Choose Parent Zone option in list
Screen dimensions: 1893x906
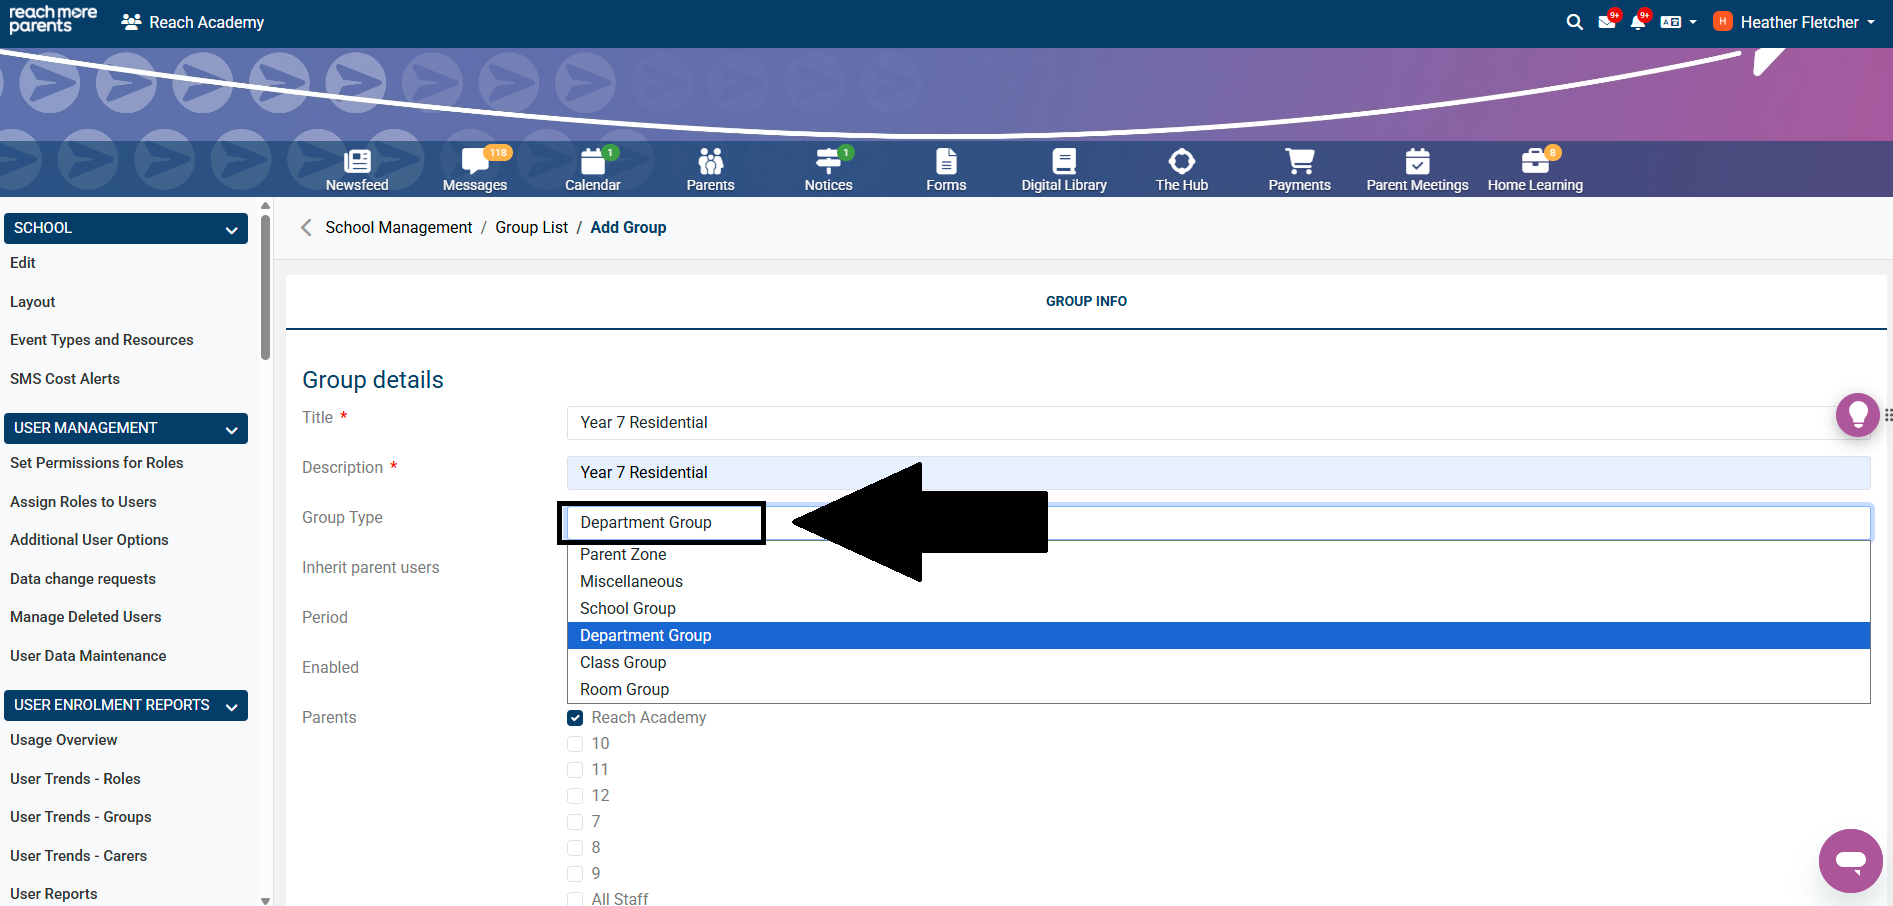point(623,555)
